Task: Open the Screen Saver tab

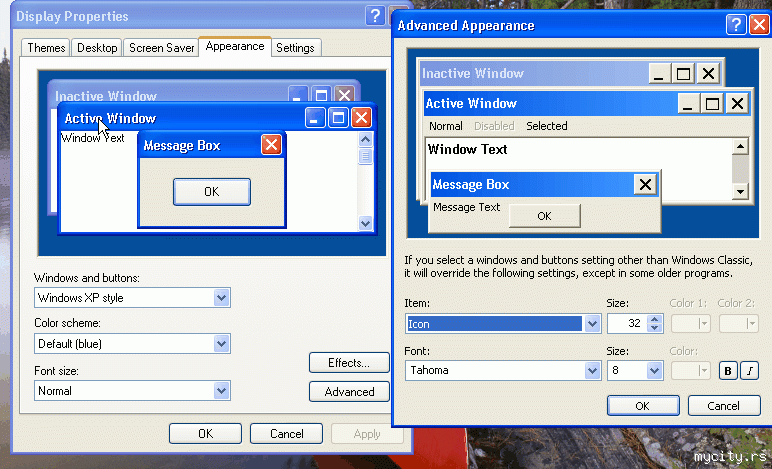Action: (161, 48)
